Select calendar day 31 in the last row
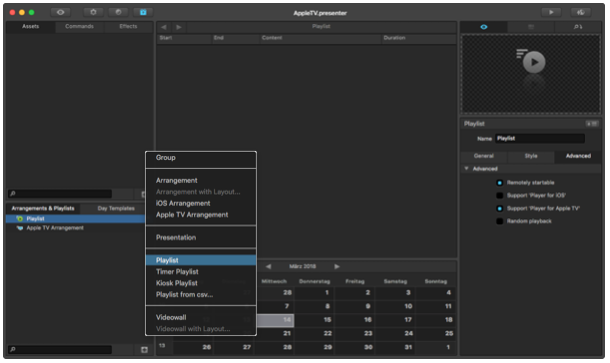The image size is (610, 363). pos(395,347)
